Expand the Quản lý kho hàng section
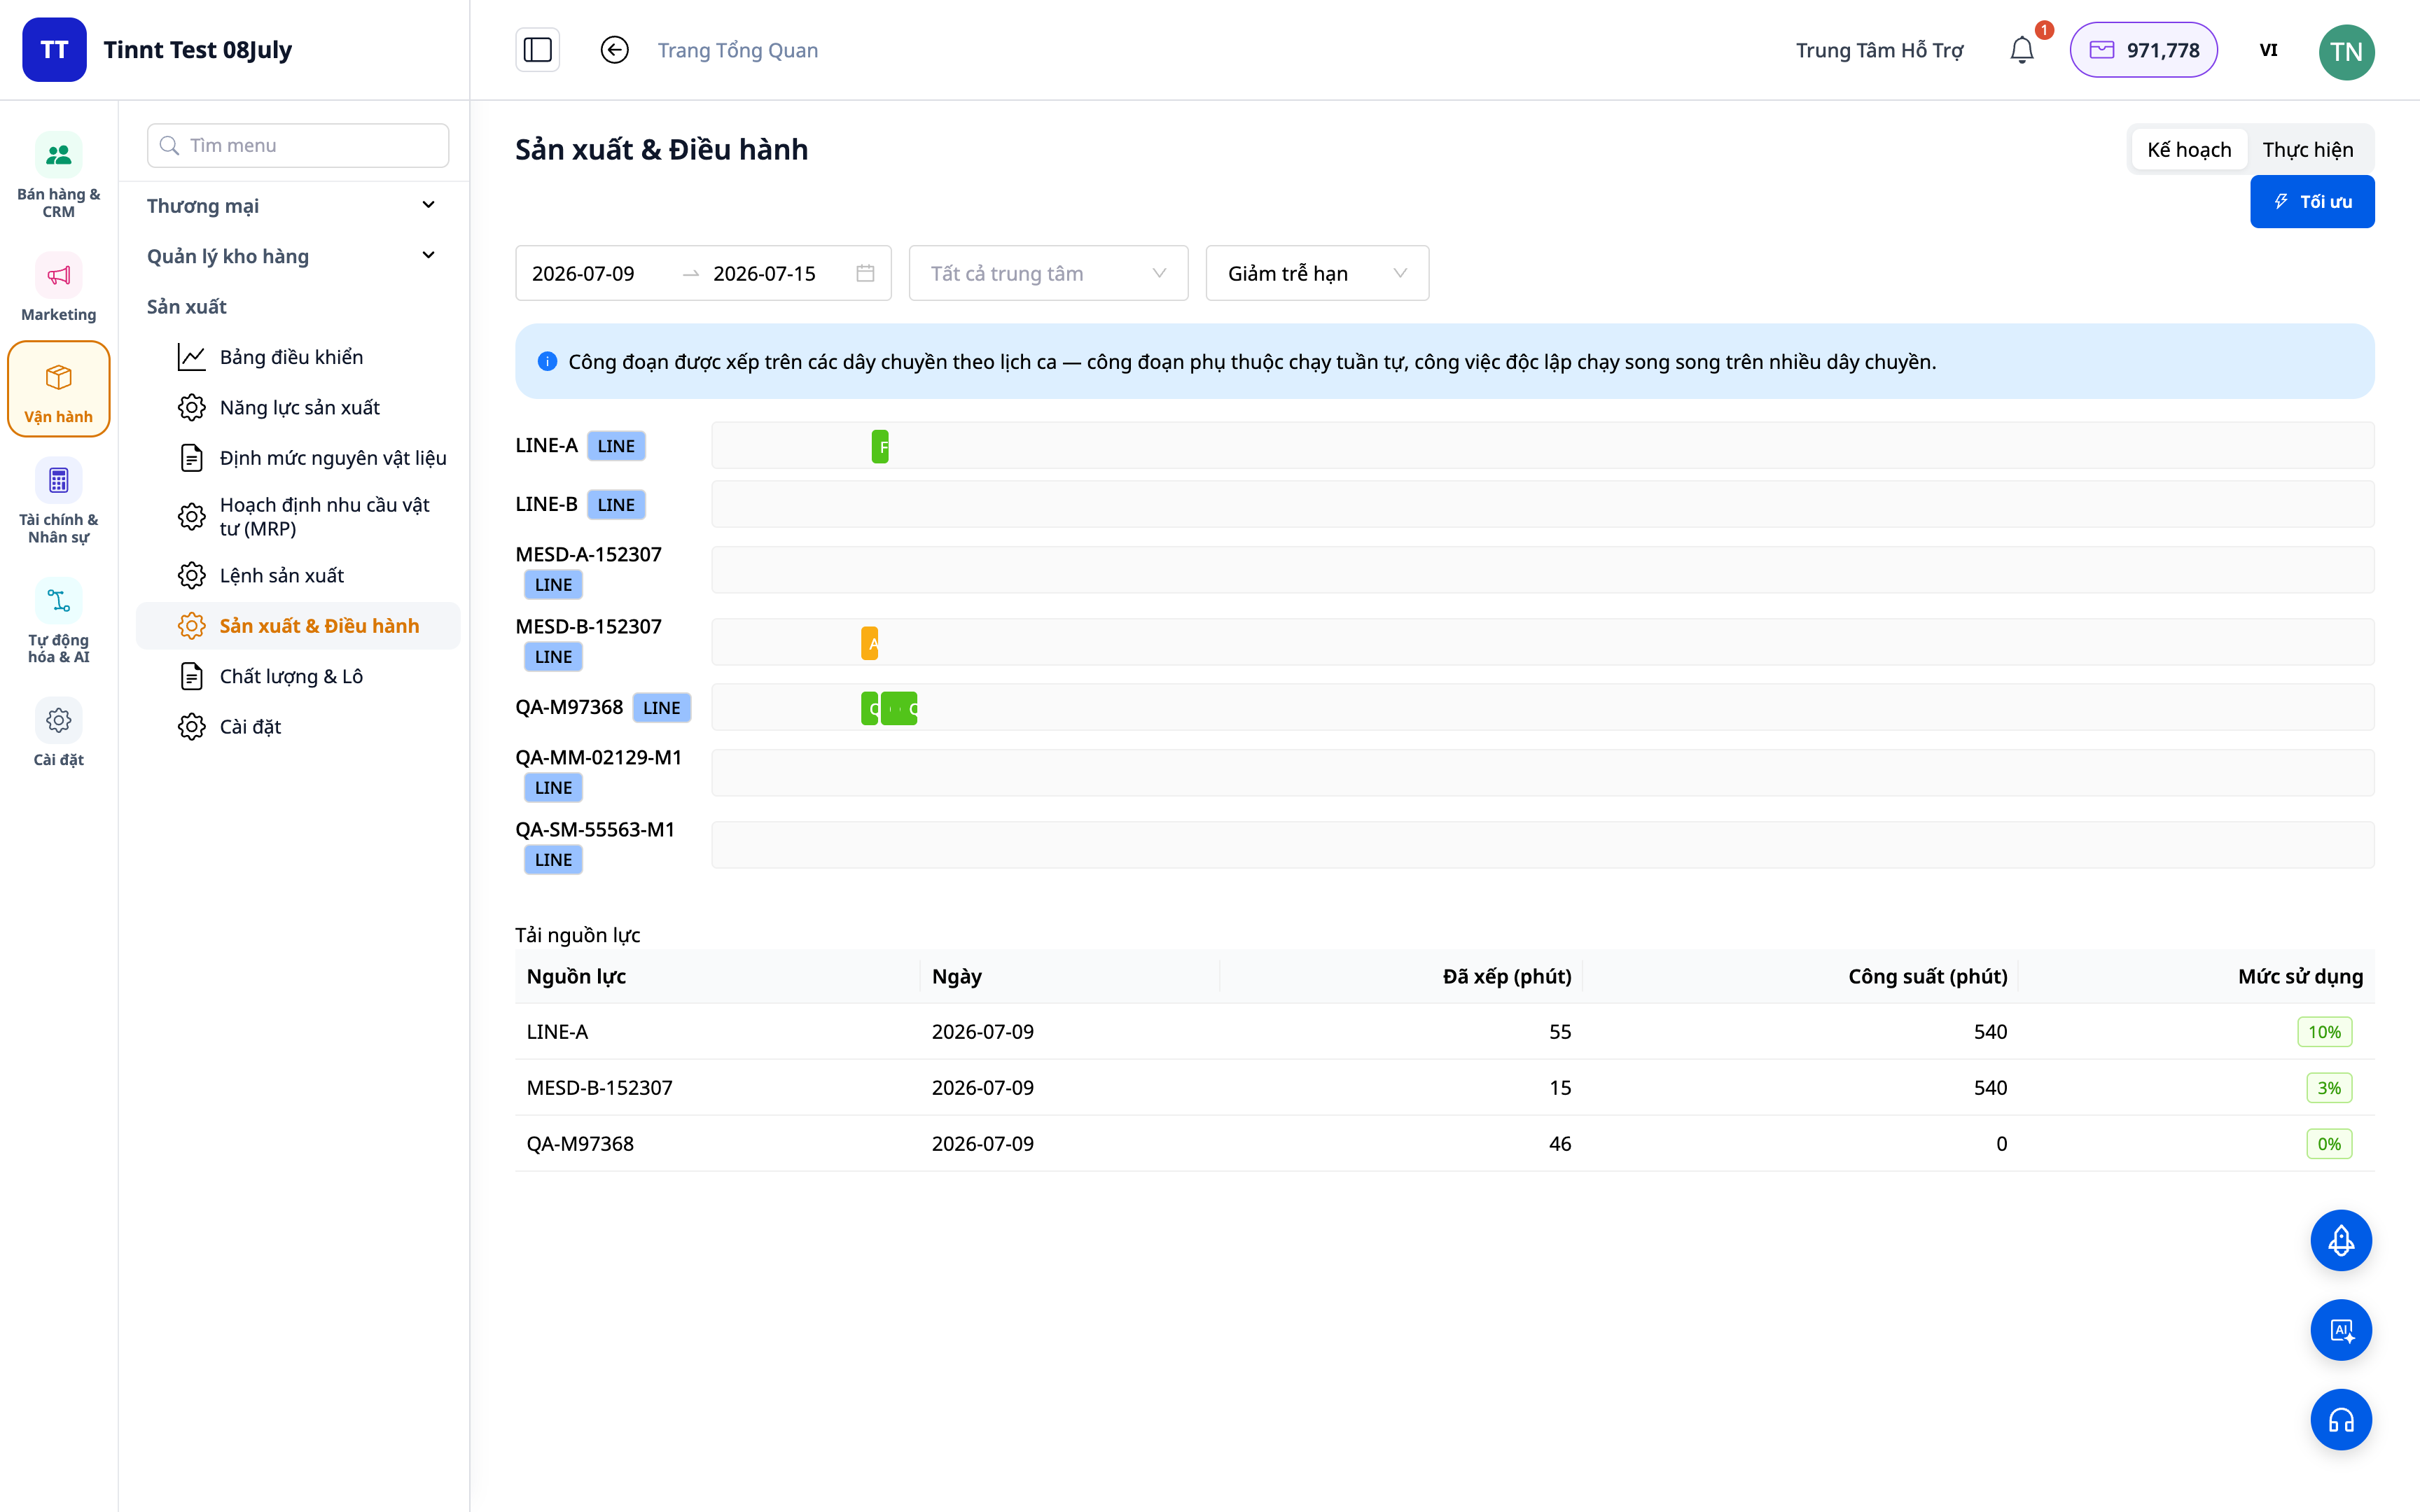 click(x=293, y=256)
